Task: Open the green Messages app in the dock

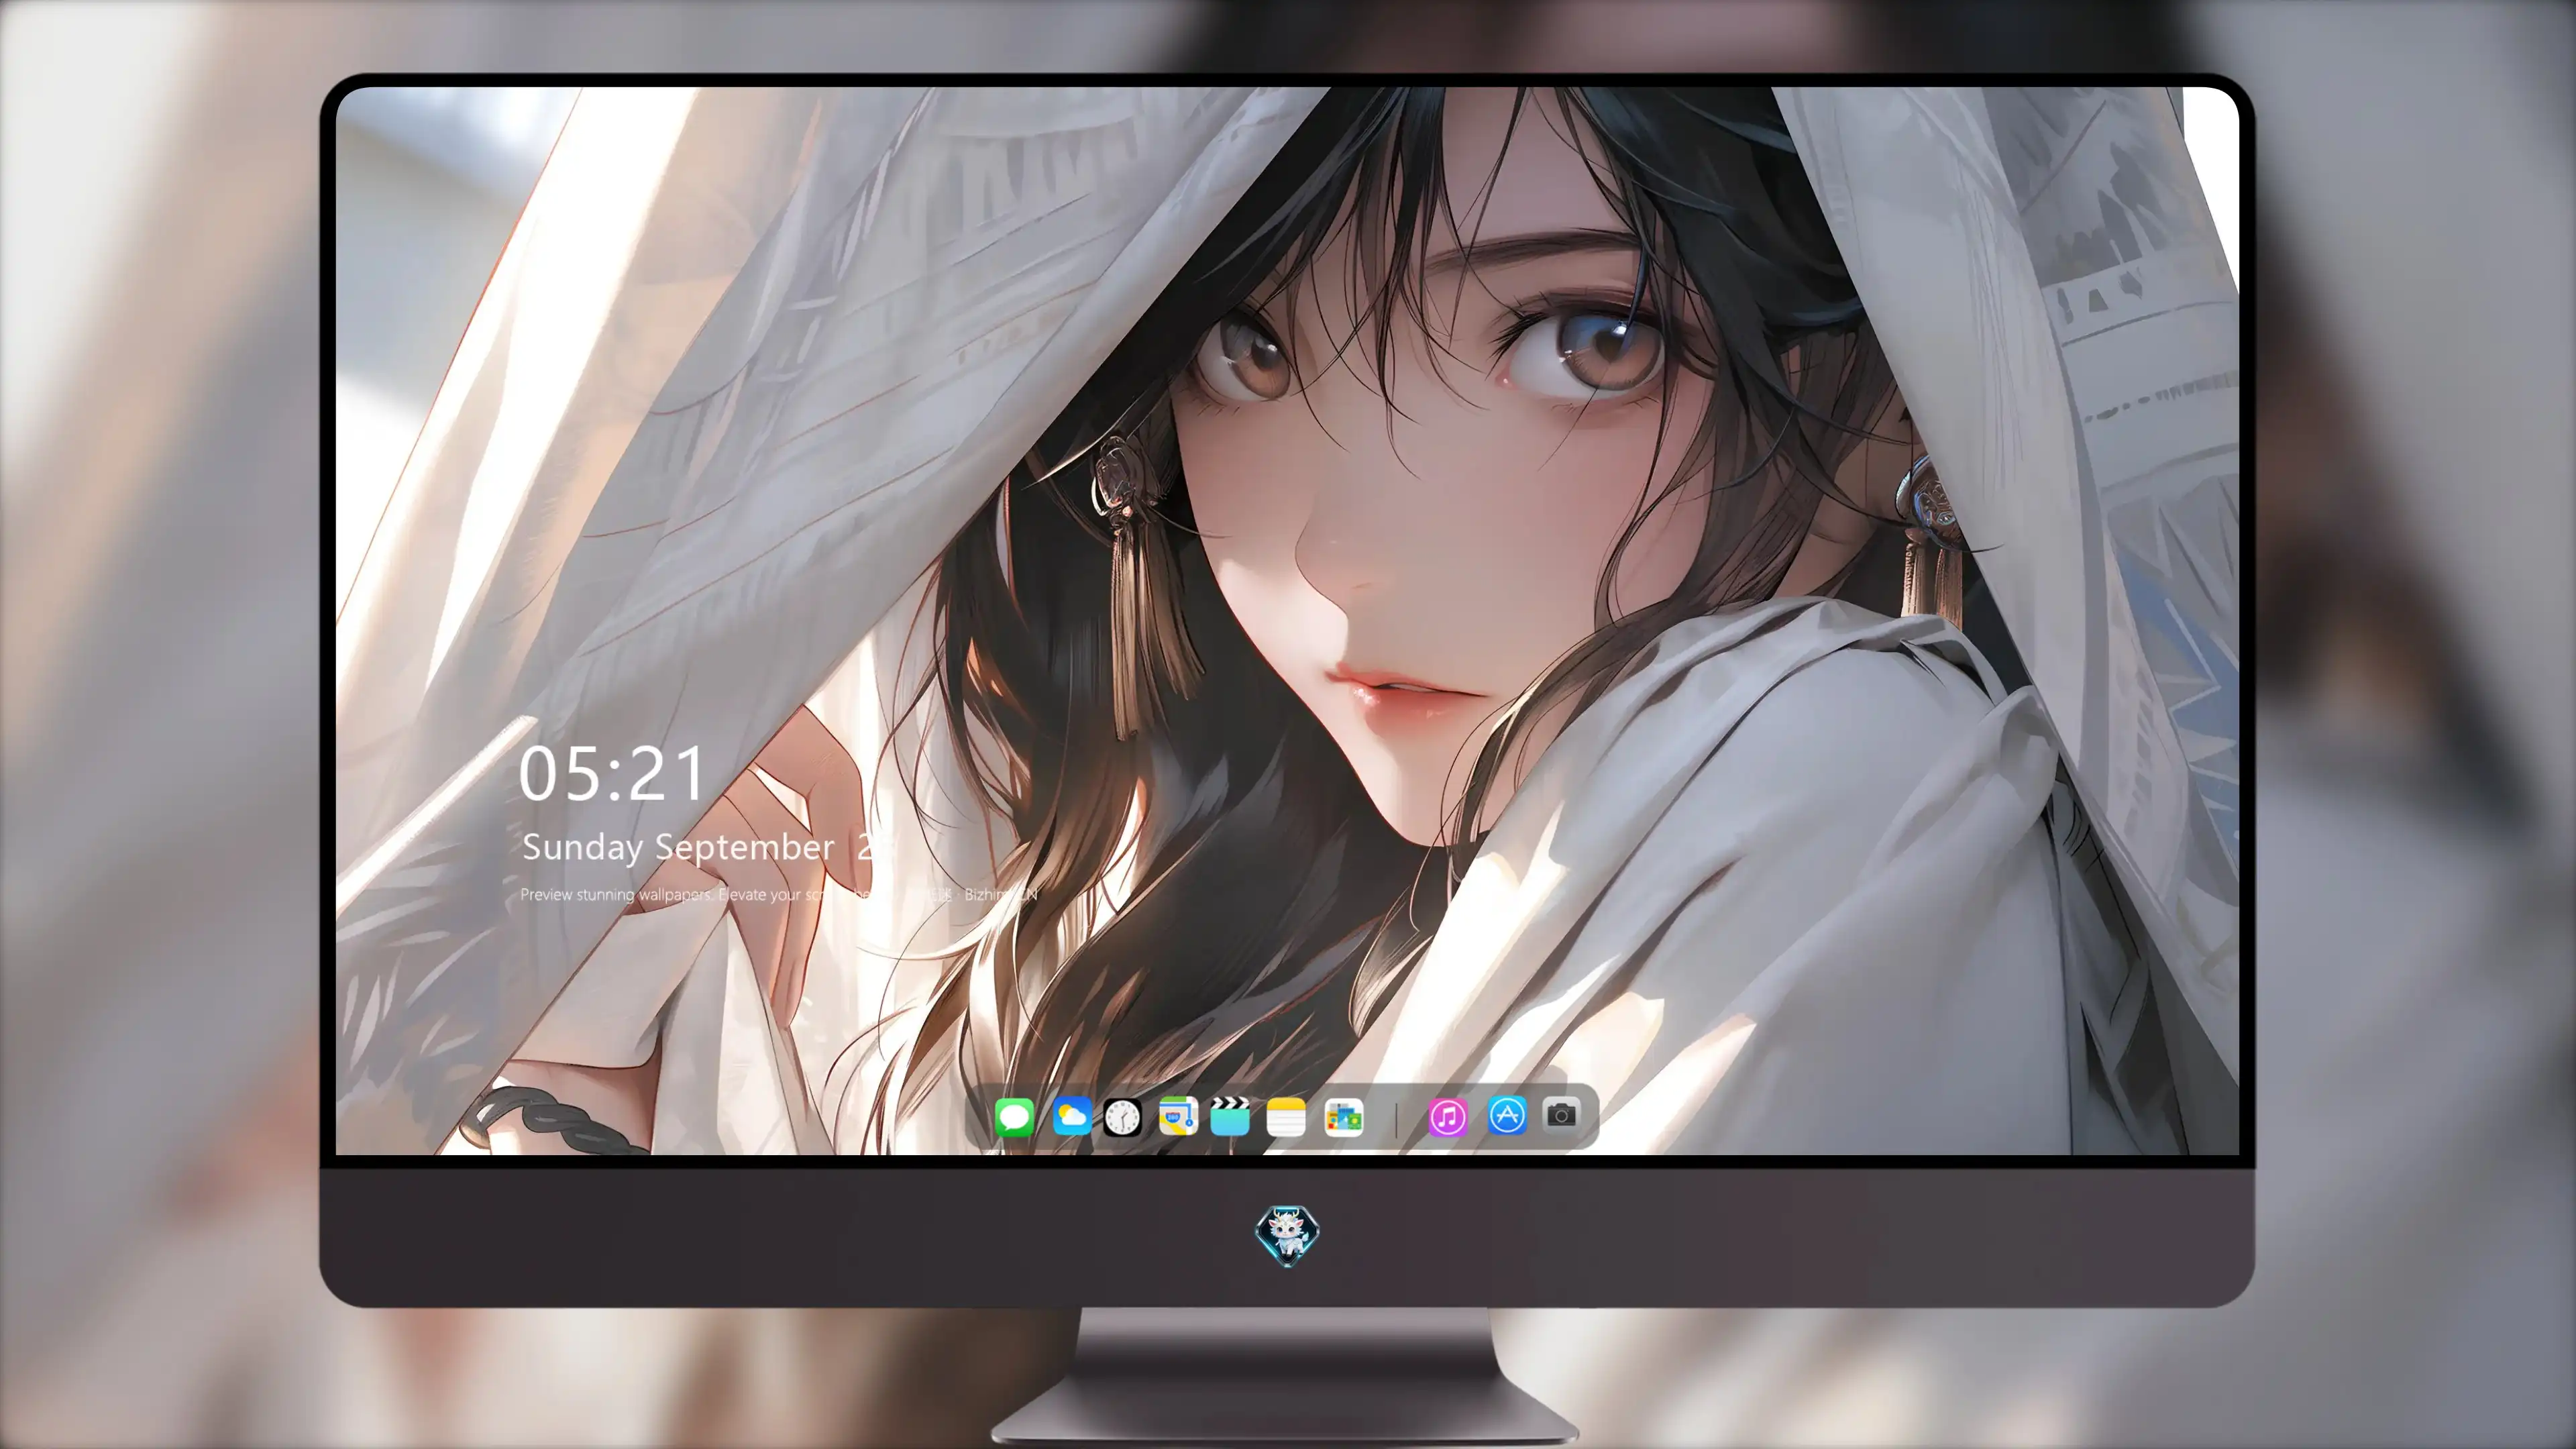Action: coord(1014,1116)
